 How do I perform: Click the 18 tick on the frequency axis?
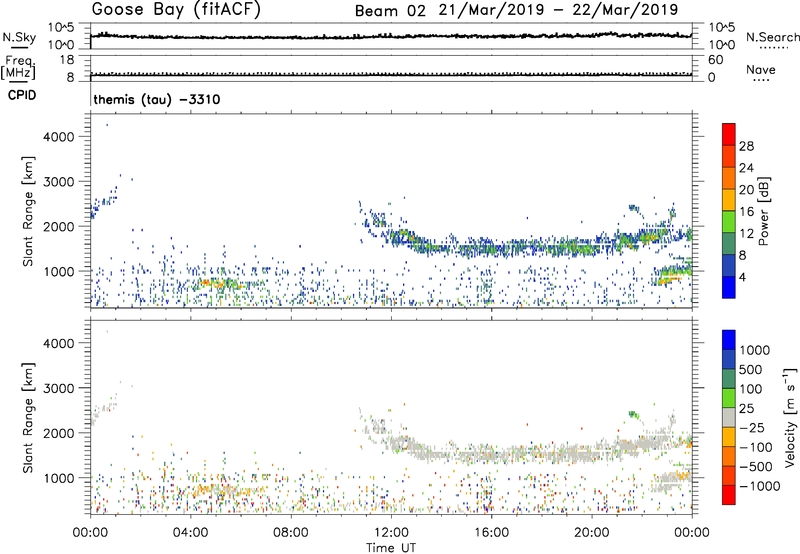67,60
